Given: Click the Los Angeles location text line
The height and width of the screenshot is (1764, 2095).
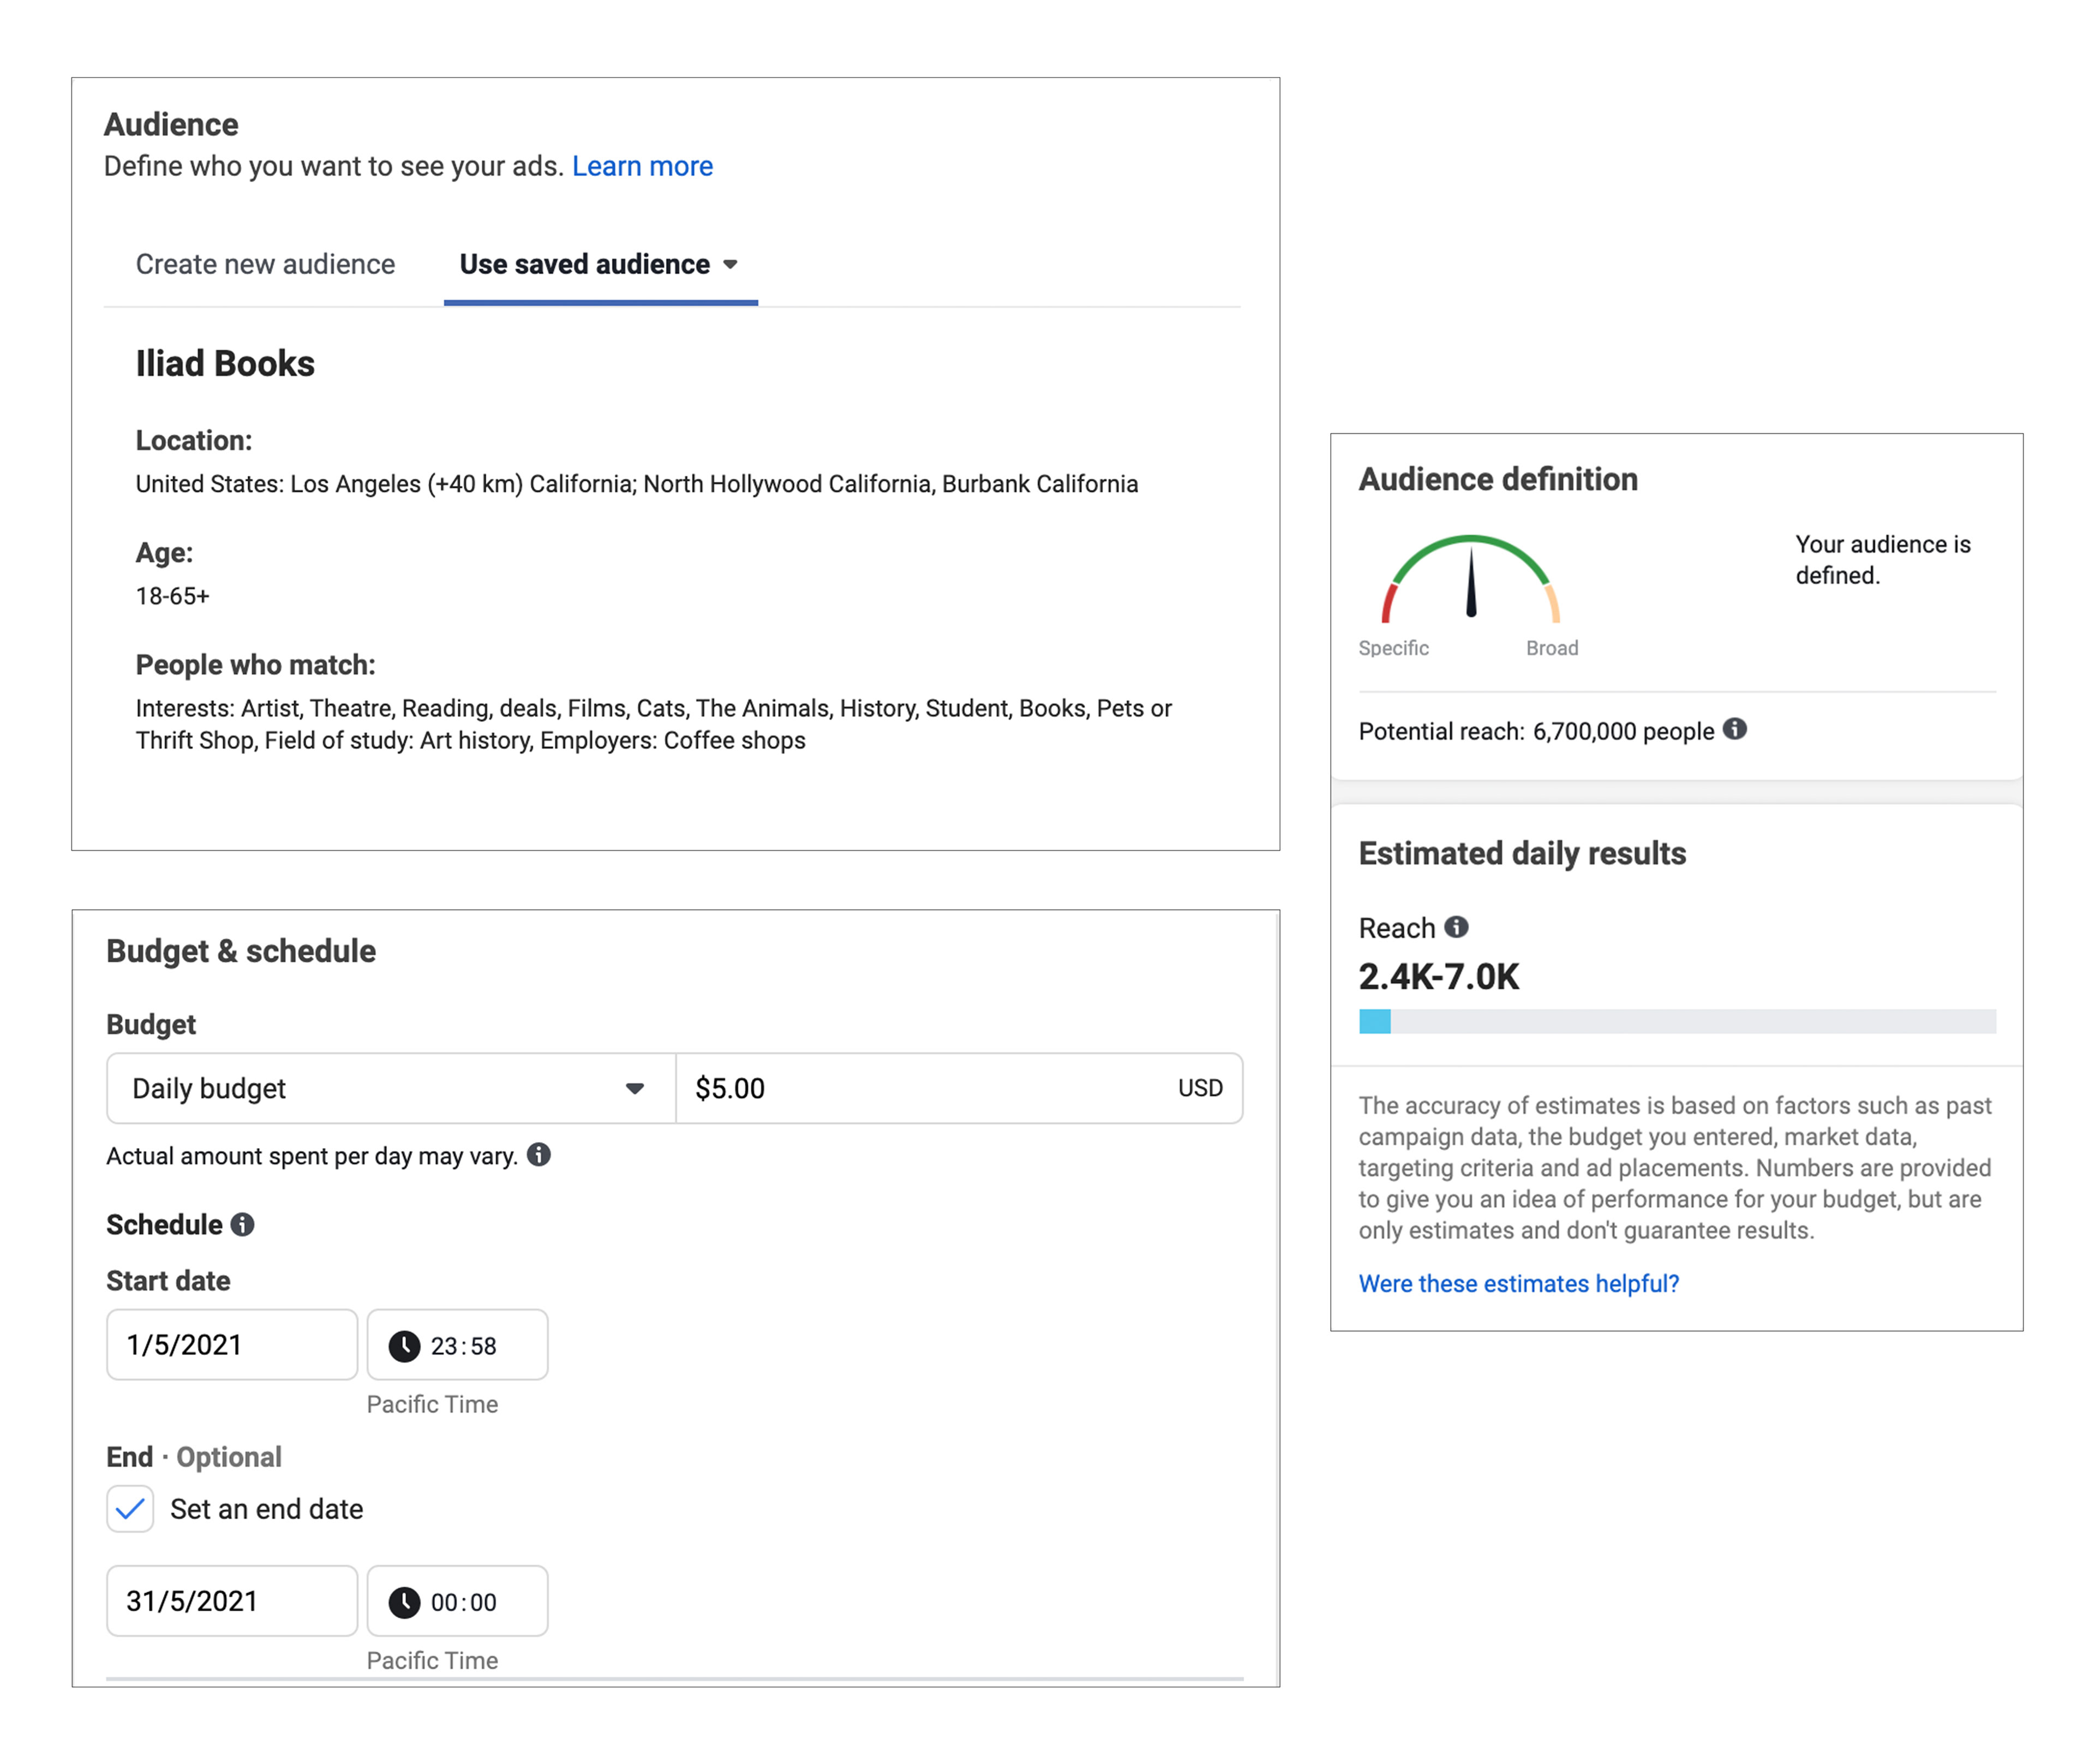Looking at the screenshot, I should click(x=637, y=484).
